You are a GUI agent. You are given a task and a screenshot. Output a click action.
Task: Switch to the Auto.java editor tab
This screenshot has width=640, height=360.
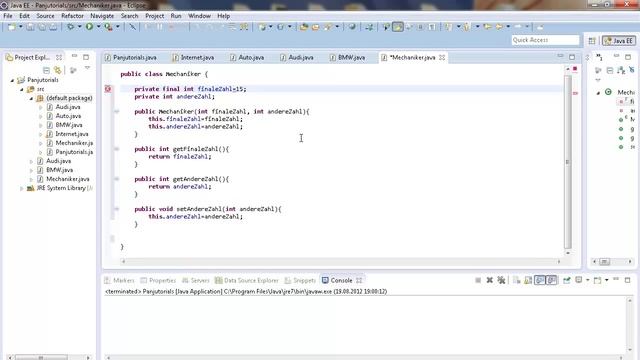pyautogui.click(x=247, y=58)
